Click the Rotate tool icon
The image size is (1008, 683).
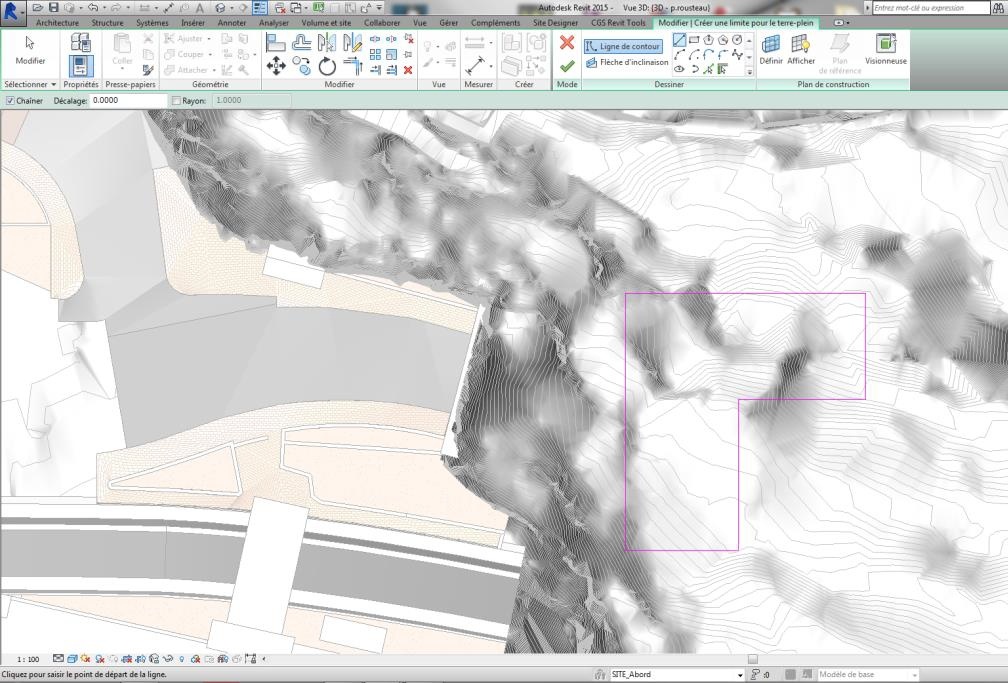tap(327, 66)
